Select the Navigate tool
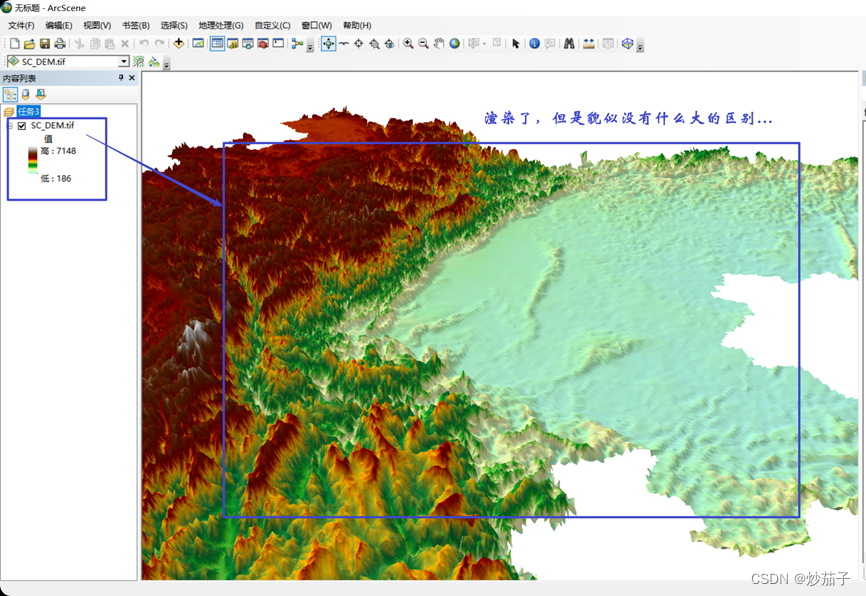The height and width of the screenshot is (596, 866). click(x=329, y=44)
